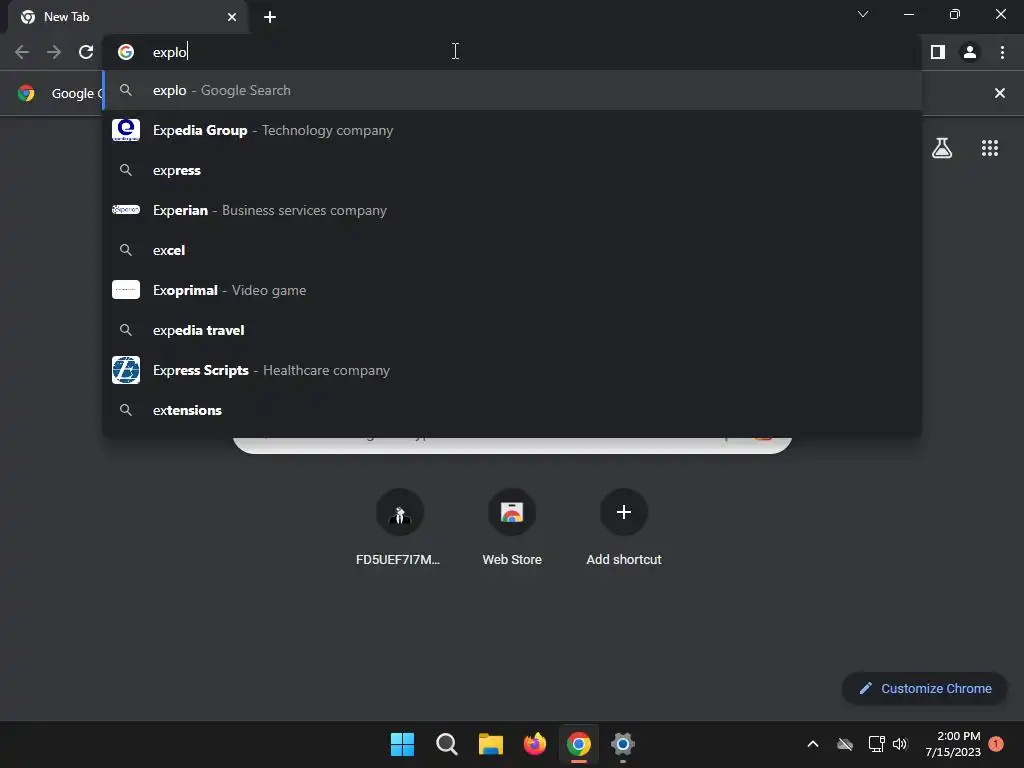Reload the page with refresh icon

point(86,52)
